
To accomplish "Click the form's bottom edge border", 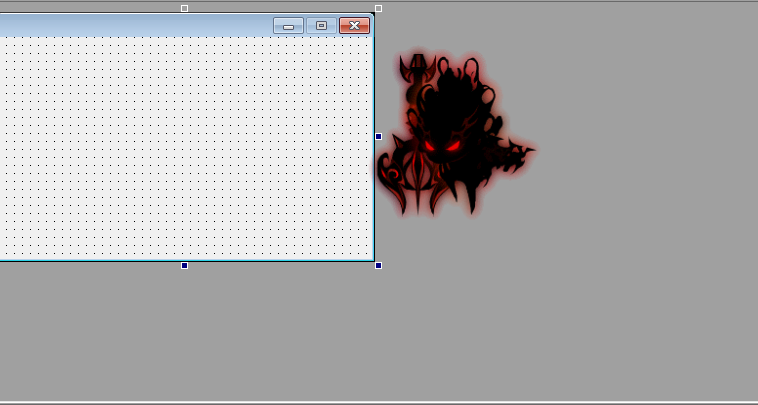I will (x=100, y=260).
